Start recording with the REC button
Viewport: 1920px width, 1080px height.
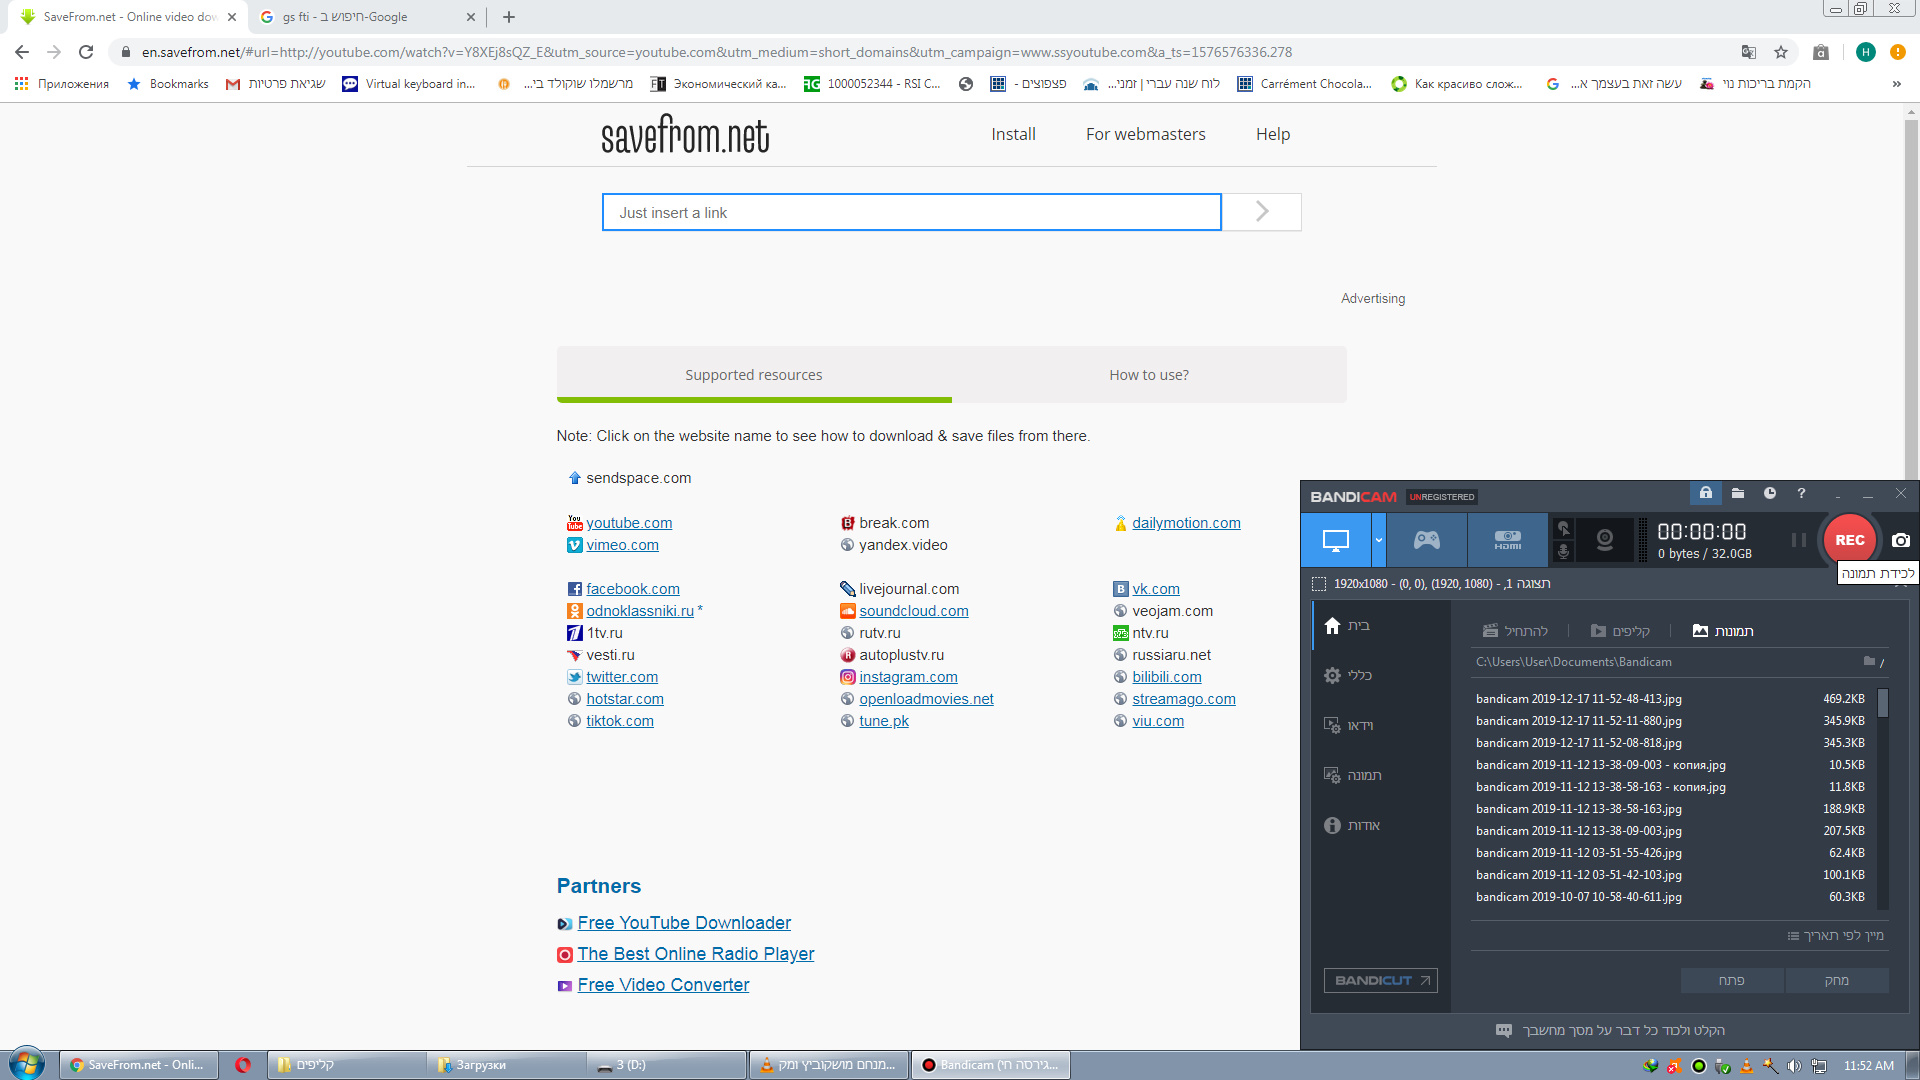(1849, 540)
